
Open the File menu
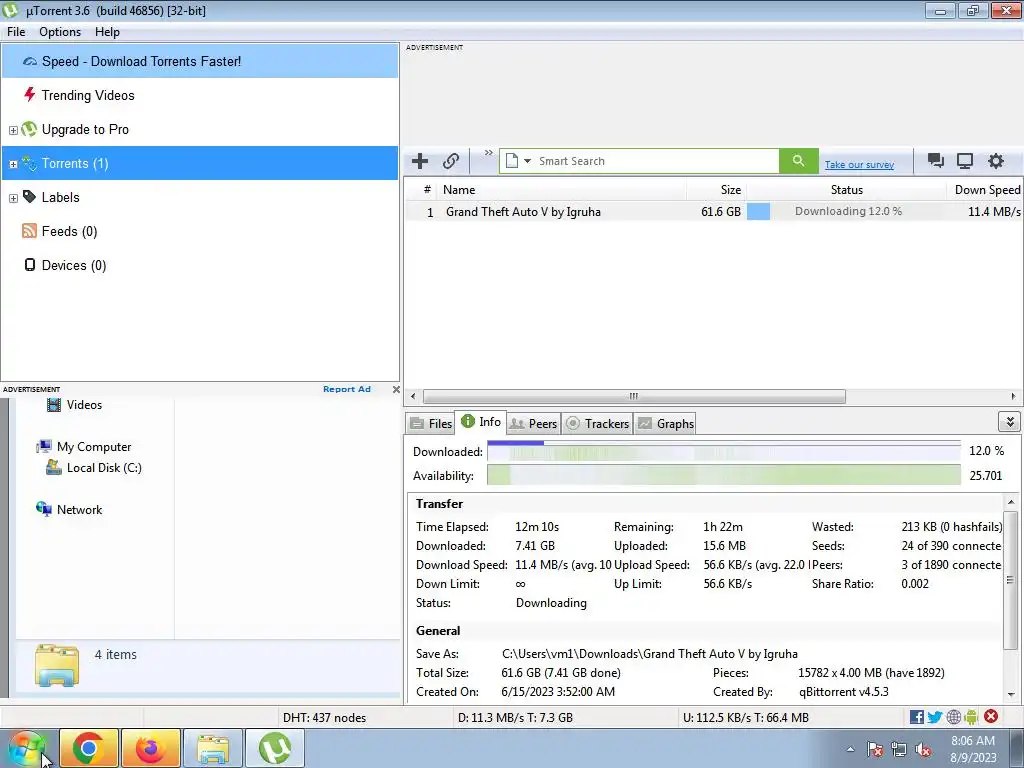[16, 32]
